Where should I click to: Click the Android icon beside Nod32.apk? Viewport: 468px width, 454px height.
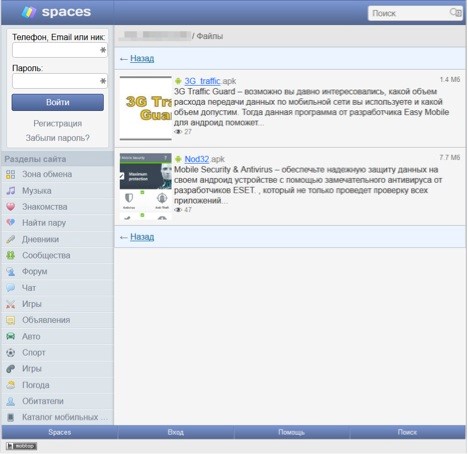pos(178,159)
